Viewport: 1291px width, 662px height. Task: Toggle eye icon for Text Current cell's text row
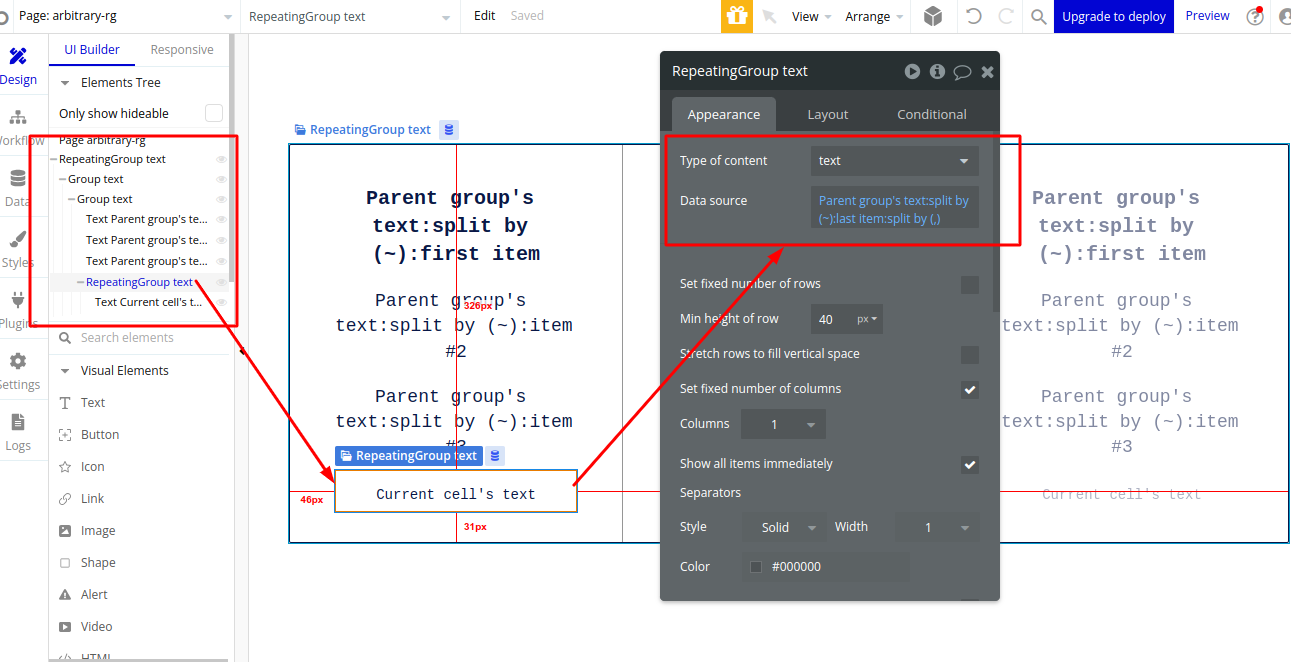click(x=221, y=302)
